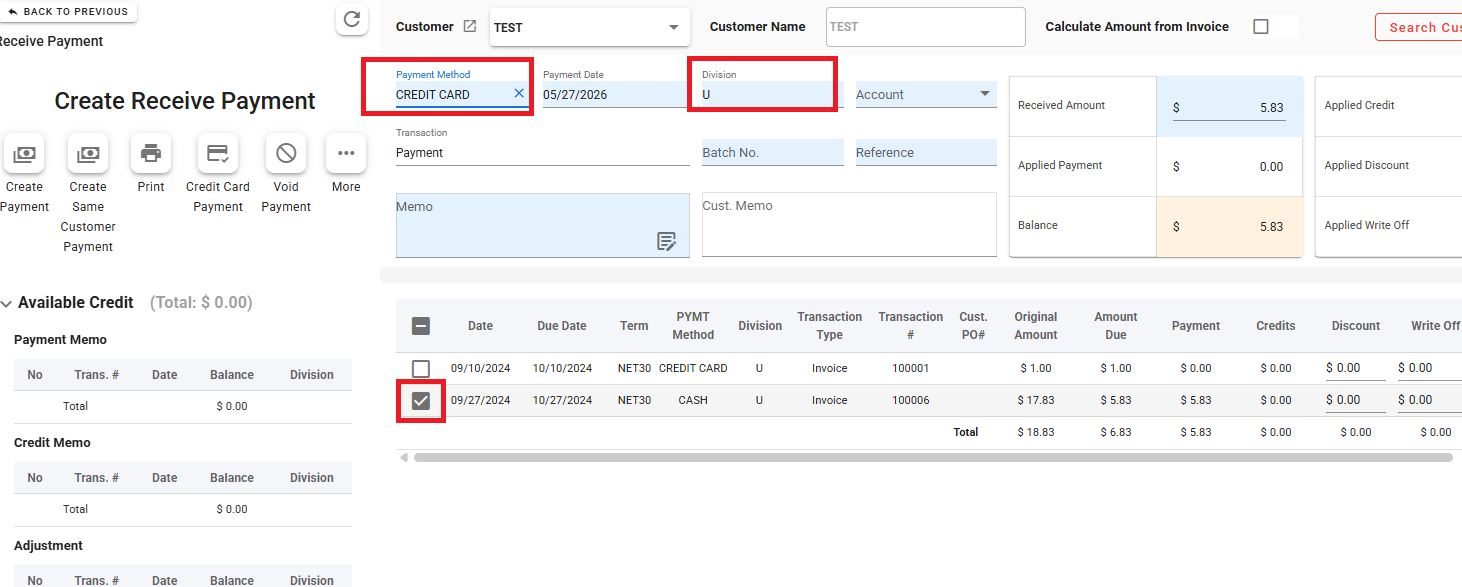This screenshot has width=1462, height=587.
Task: Click the Adjustment section heading
Action: tap(48, 546)
